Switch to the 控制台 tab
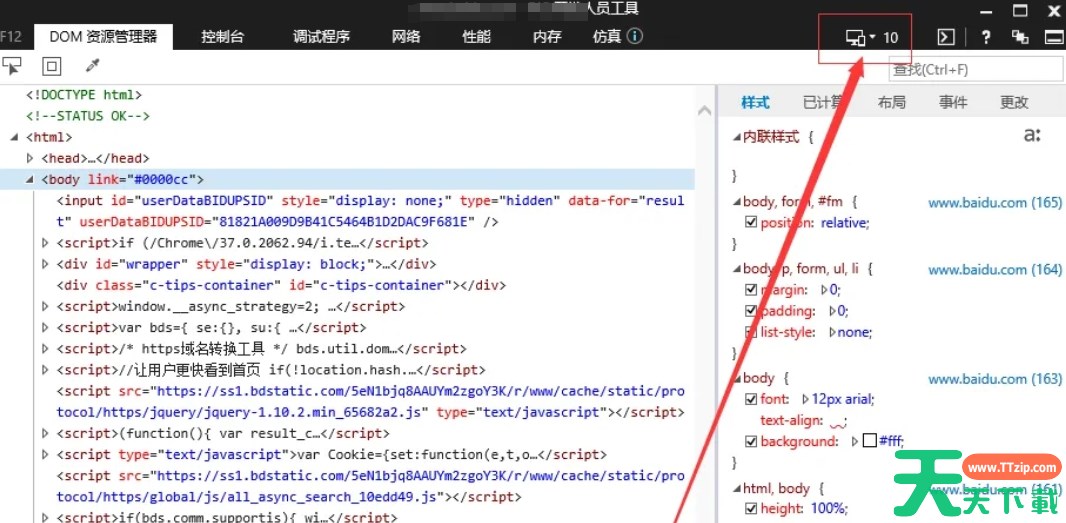The width and height of the screenshot is (1066, 523). (222, 37)
